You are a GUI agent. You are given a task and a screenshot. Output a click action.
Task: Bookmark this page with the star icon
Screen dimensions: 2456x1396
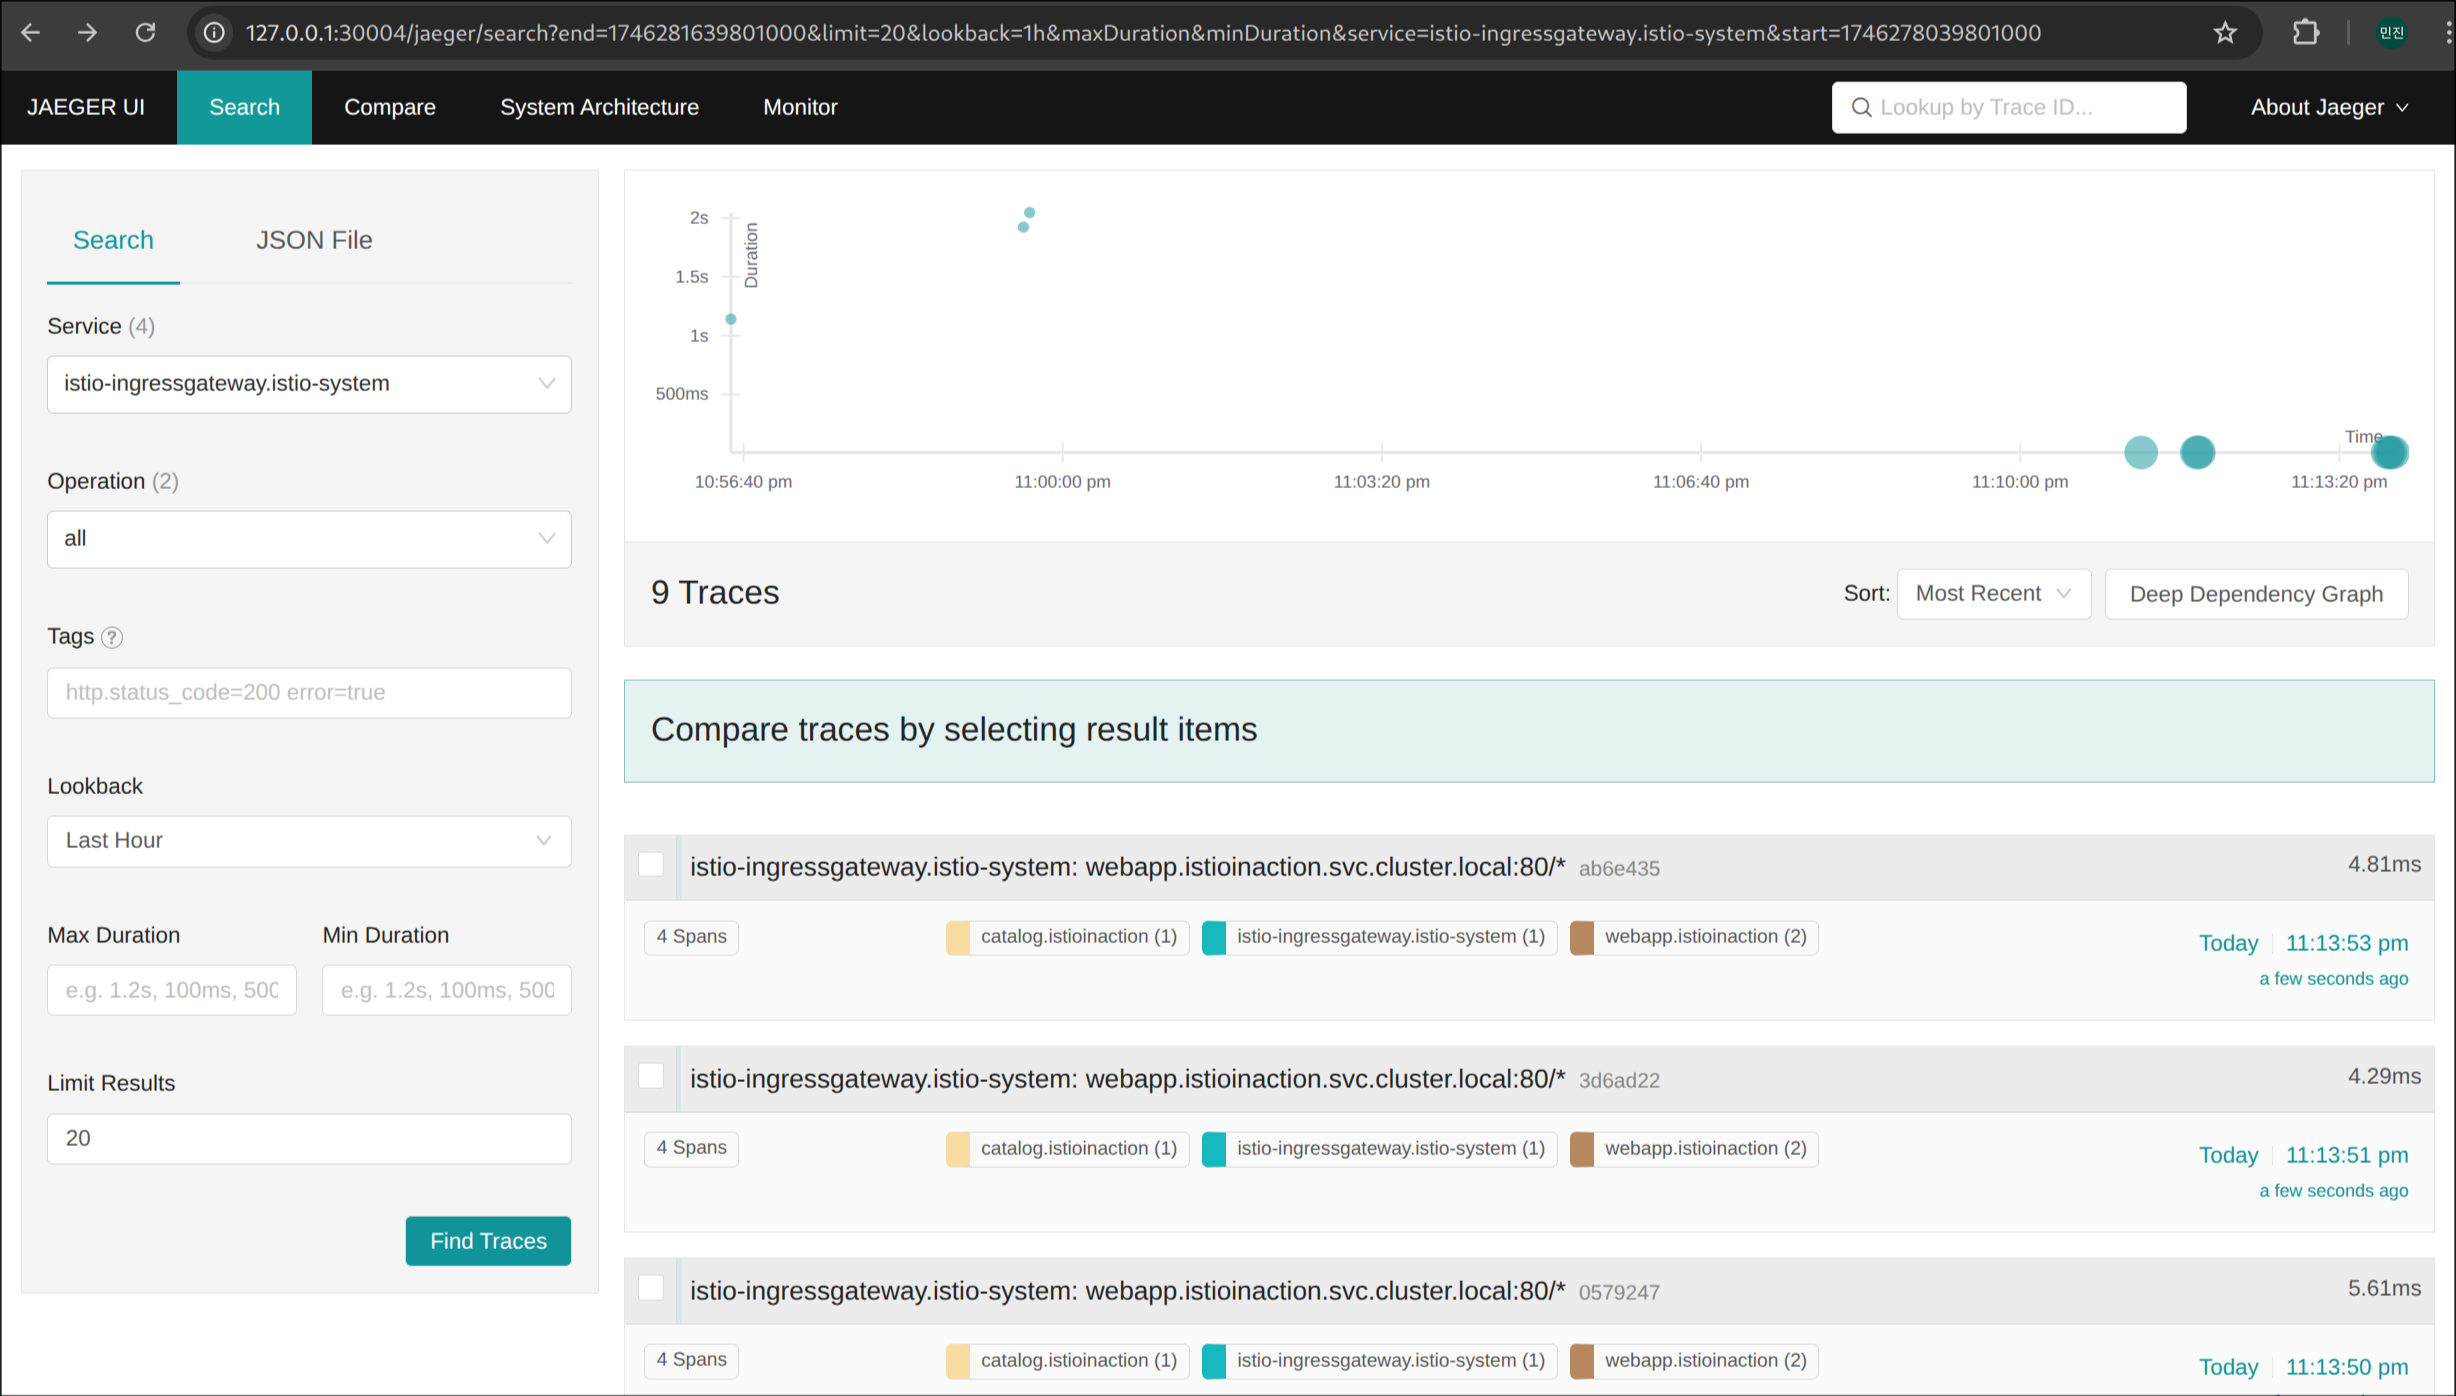2224,33
